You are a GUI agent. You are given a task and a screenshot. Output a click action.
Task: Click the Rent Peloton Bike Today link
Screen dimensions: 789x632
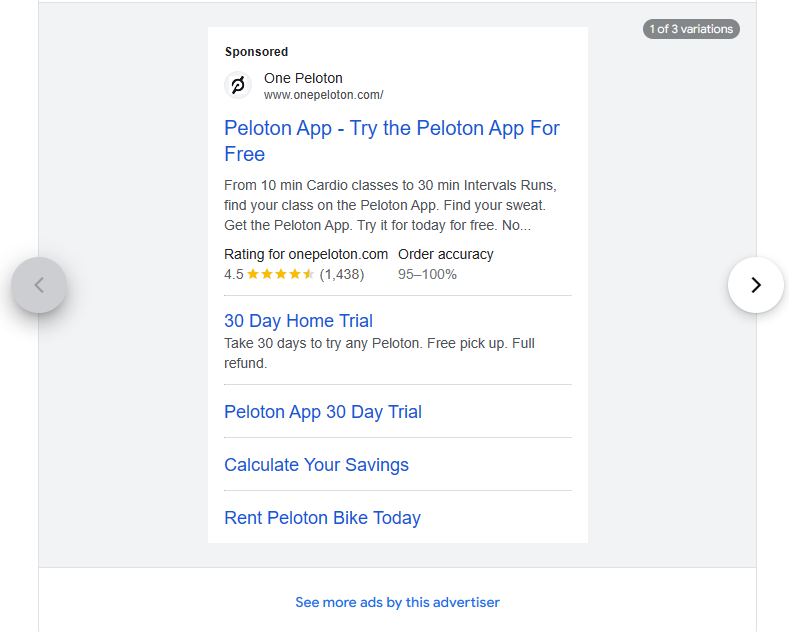tap(322, 518)
